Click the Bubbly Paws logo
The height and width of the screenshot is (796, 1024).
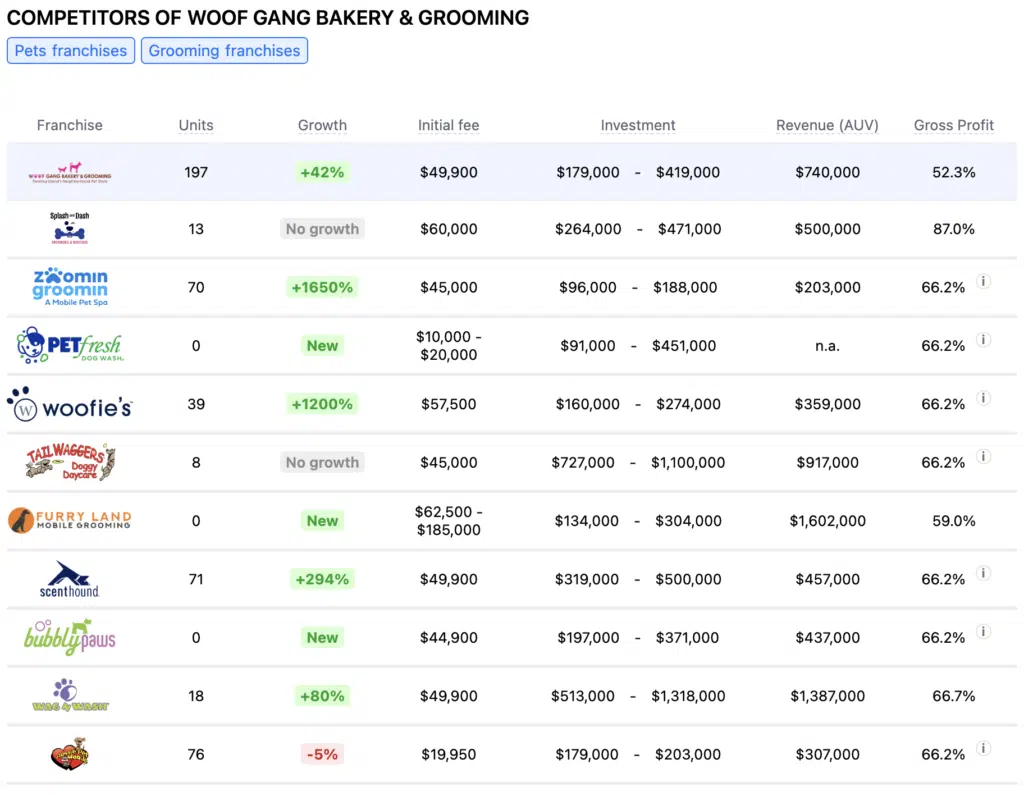pyautogui.click(x=68, y=637)
